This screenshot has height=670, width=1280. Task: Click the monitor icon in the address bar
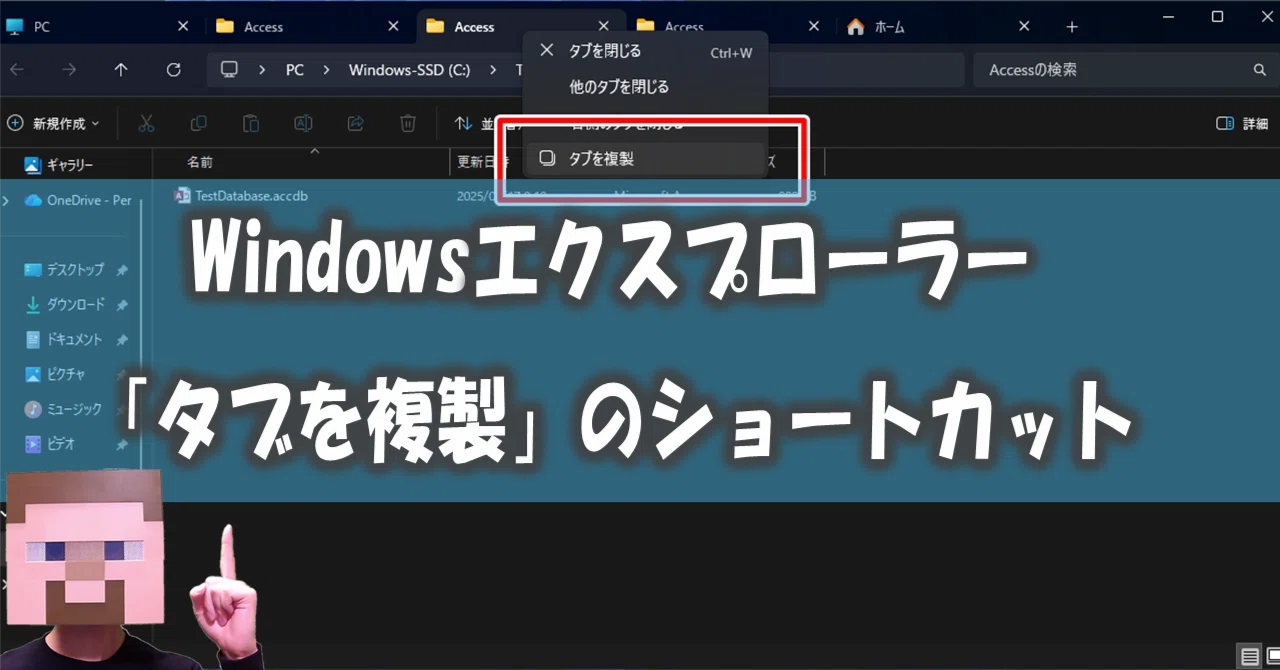click(230, 70)
